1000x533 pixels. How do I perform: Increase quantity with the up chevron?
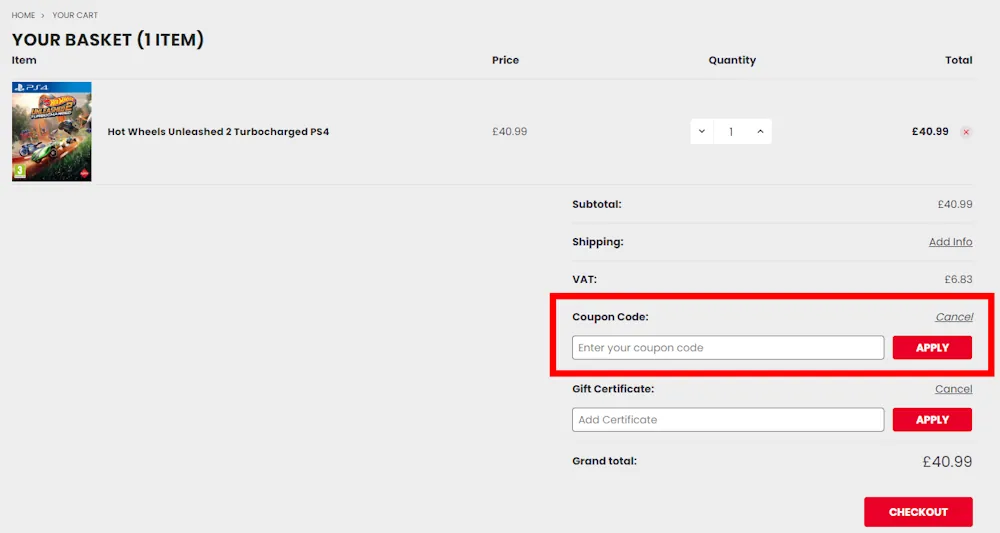click(760, 131)
